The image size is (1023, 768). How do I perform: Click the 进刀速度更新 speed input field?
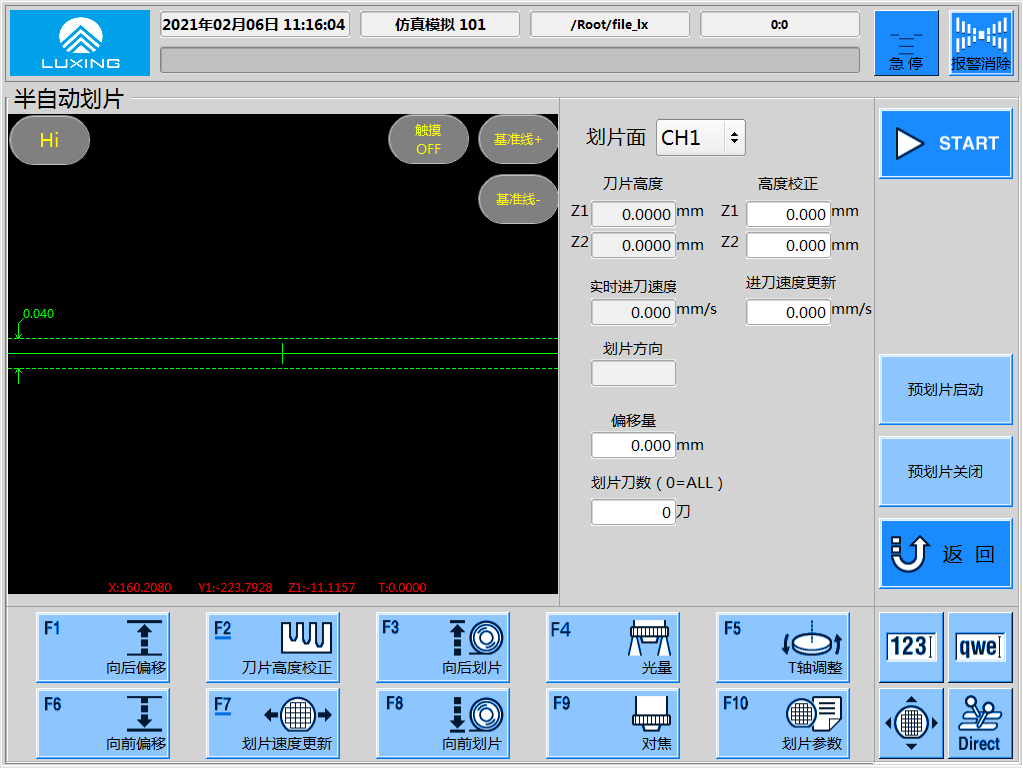pos(788,312)
